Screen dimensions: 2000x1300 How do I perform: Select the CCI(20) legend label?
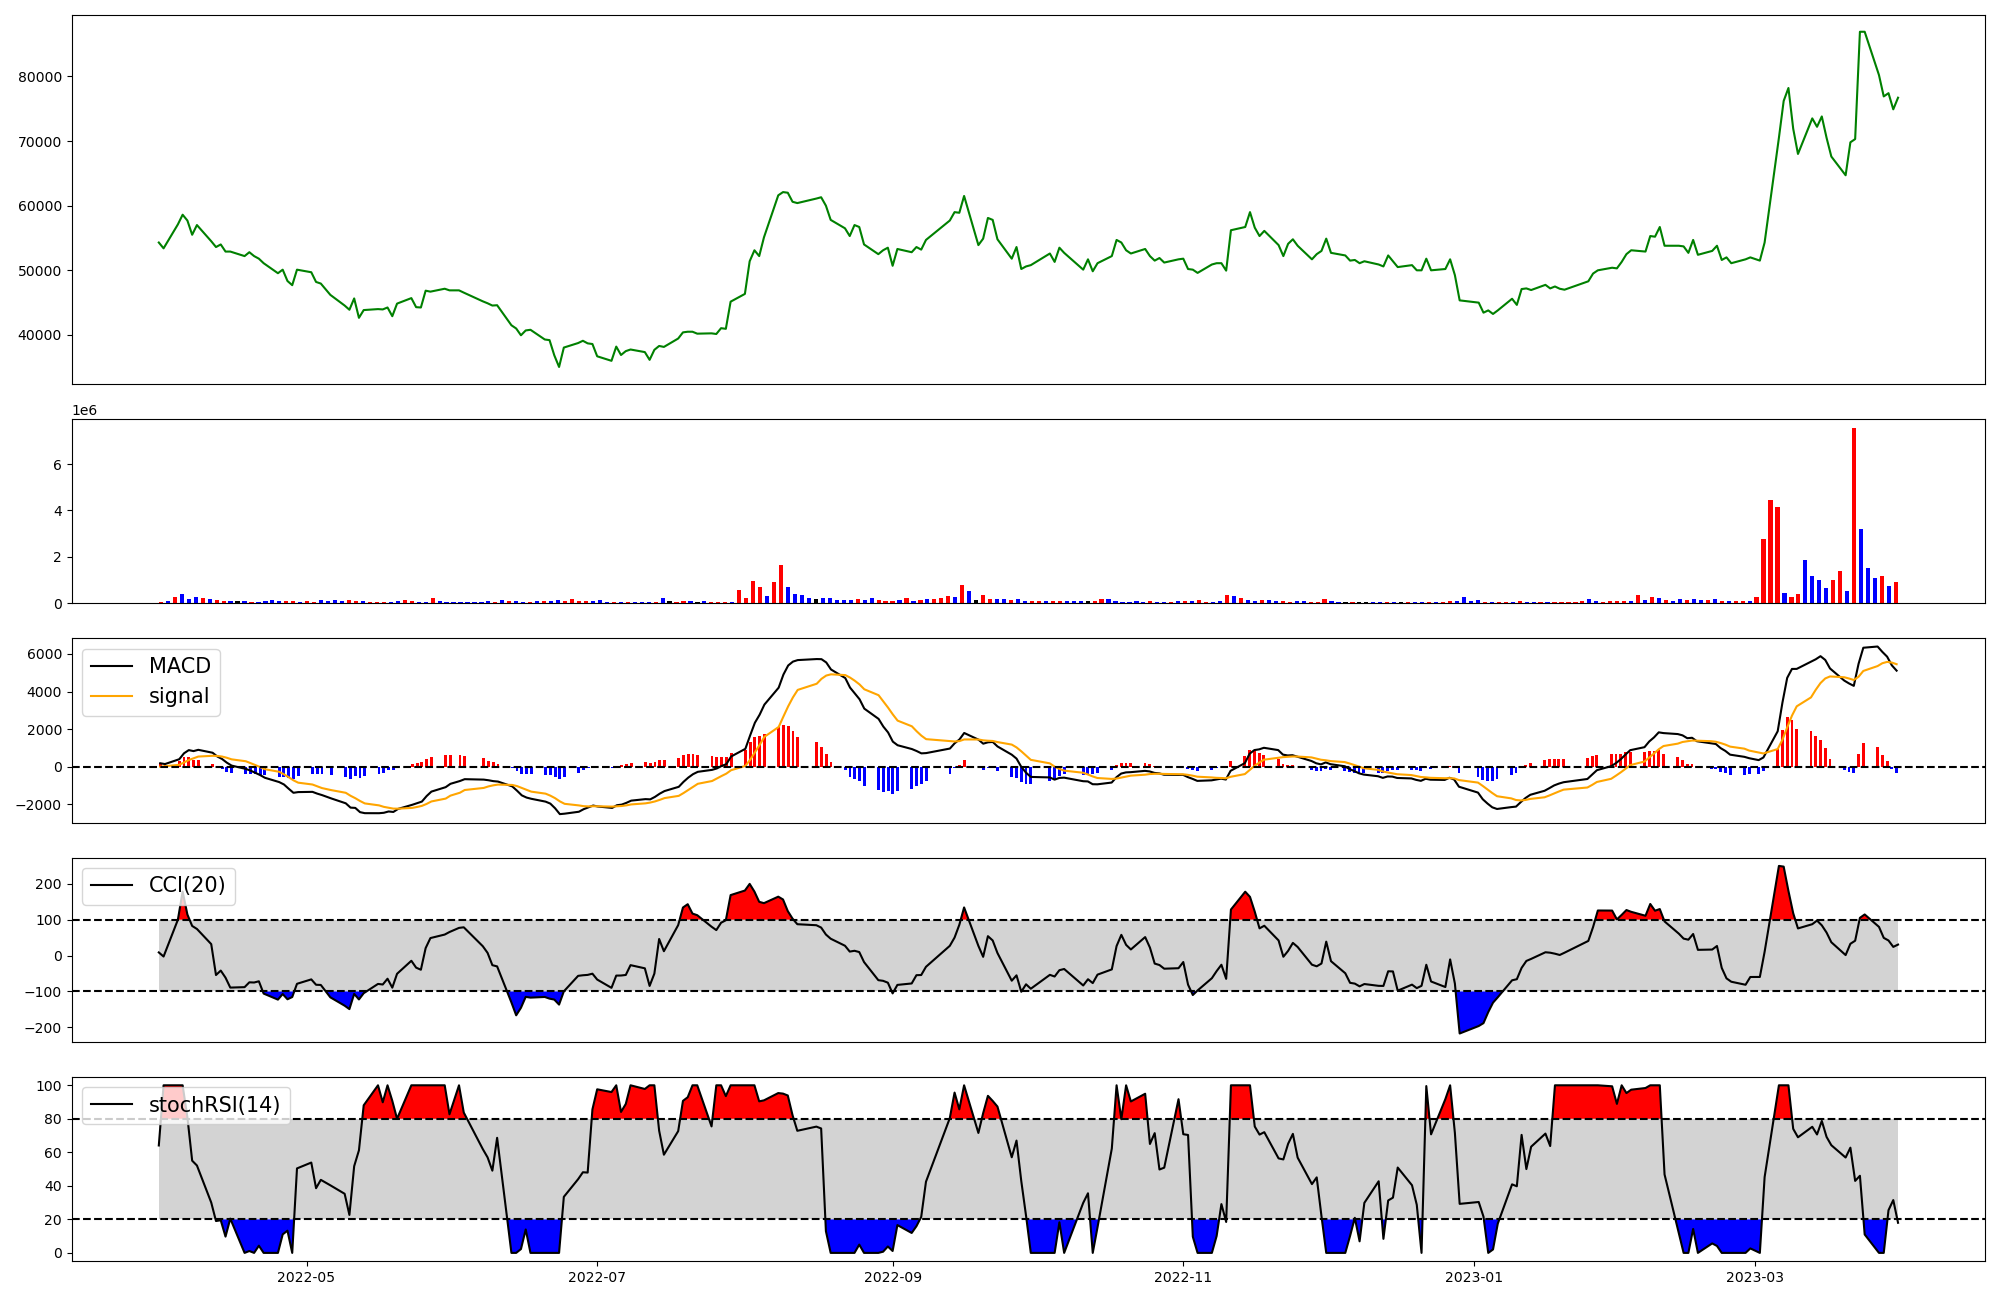pyautogui.click(x=187, y=885)
